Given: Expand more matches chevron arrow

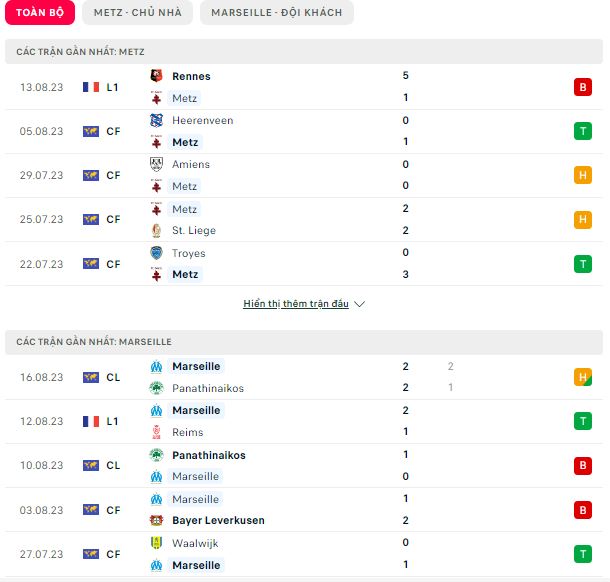Looking at the screenshot, I should pyautogui.click(x=360, y=304).
